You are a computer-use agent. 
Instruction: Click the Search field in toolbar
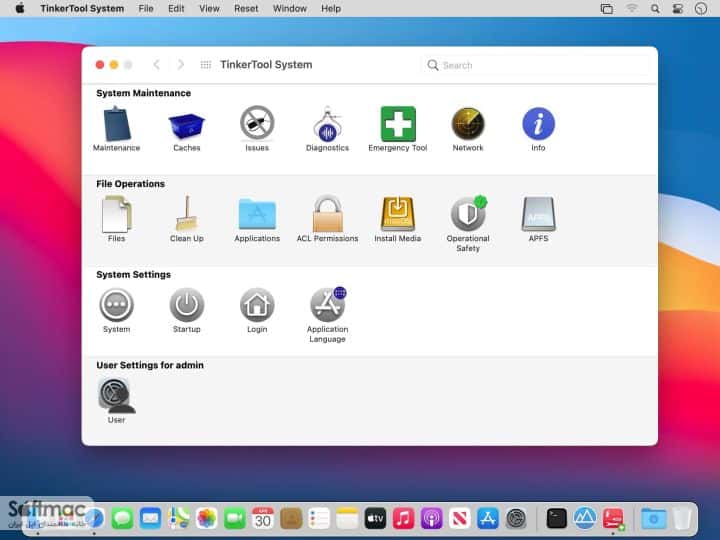pyautogui.click(x=535, y=65)
